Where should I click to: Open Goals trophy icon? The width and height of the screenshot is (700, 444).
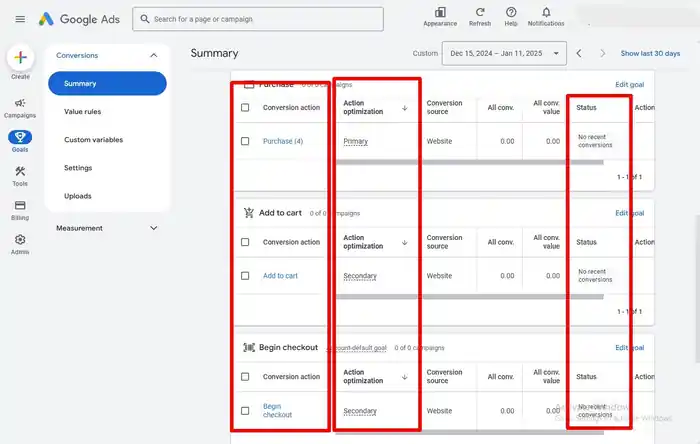pos(20,137)
